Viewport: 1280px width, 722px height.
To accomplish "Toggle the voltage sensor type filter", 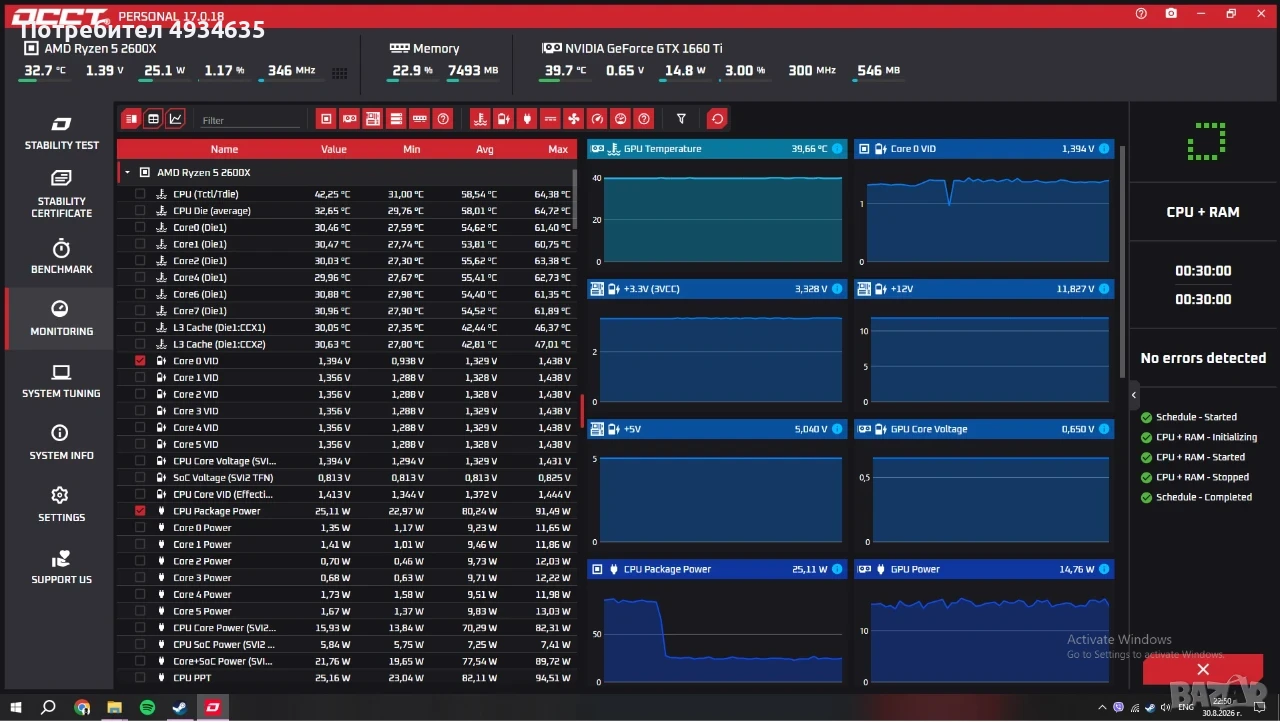I will (504, 119).
